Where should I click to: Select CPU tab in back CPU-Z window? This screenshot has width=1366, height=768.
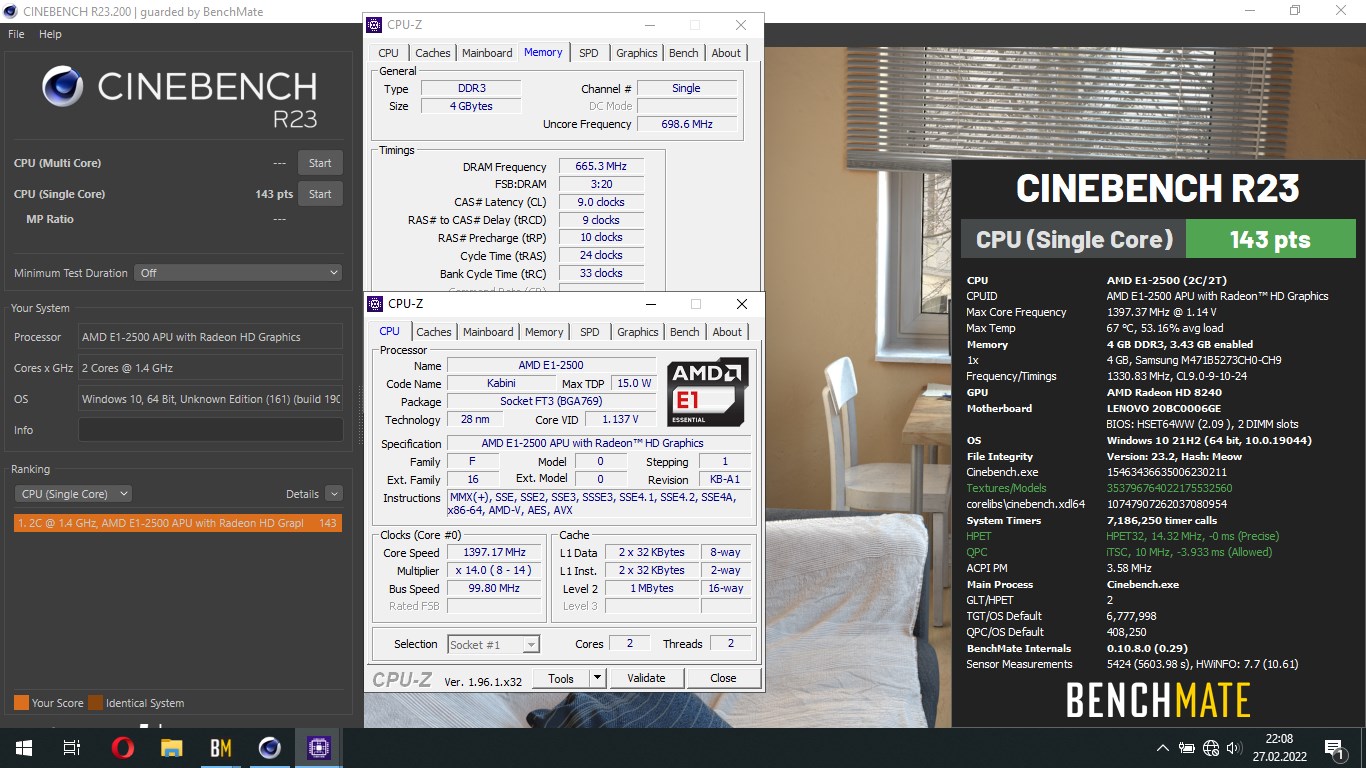pyautogui.click(x=389, y=53)
